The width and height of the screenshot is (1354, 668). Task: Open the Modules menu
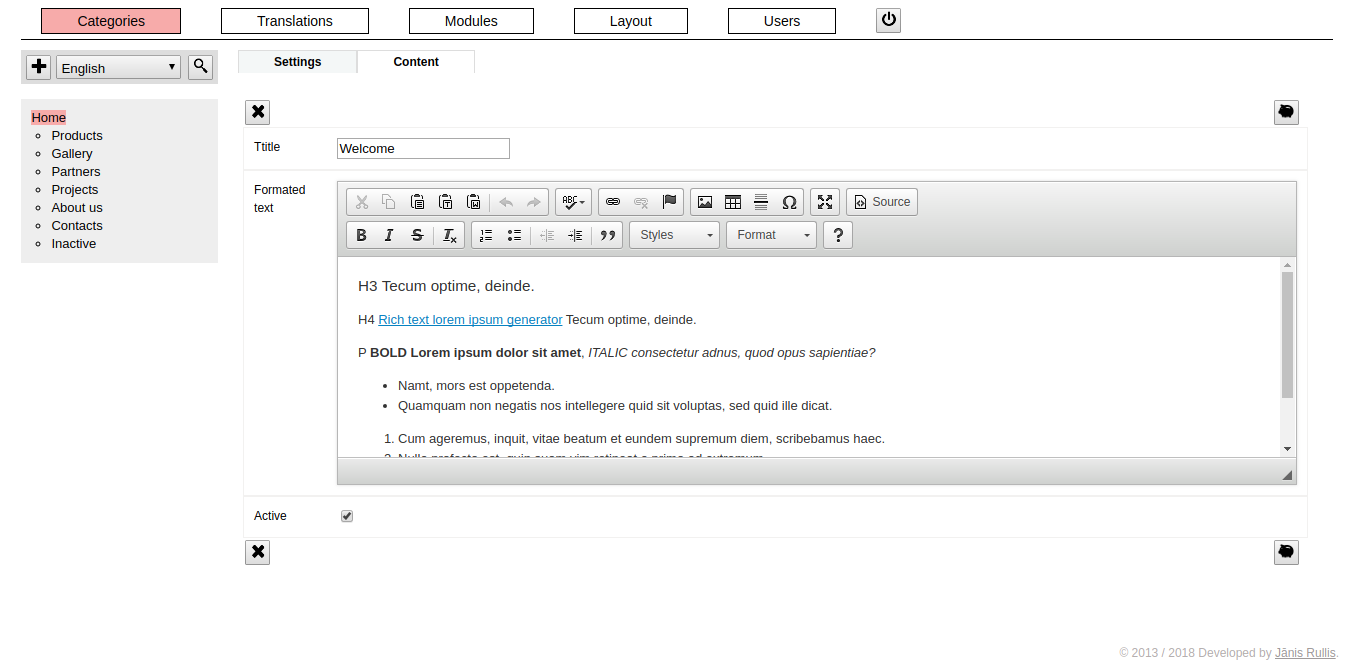pos(471,21)
